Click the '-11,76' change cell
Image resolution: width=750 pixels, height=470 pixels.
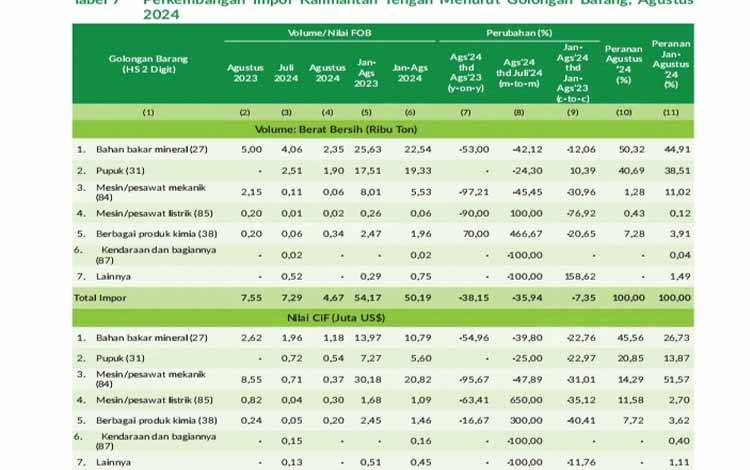coord(581,462)
